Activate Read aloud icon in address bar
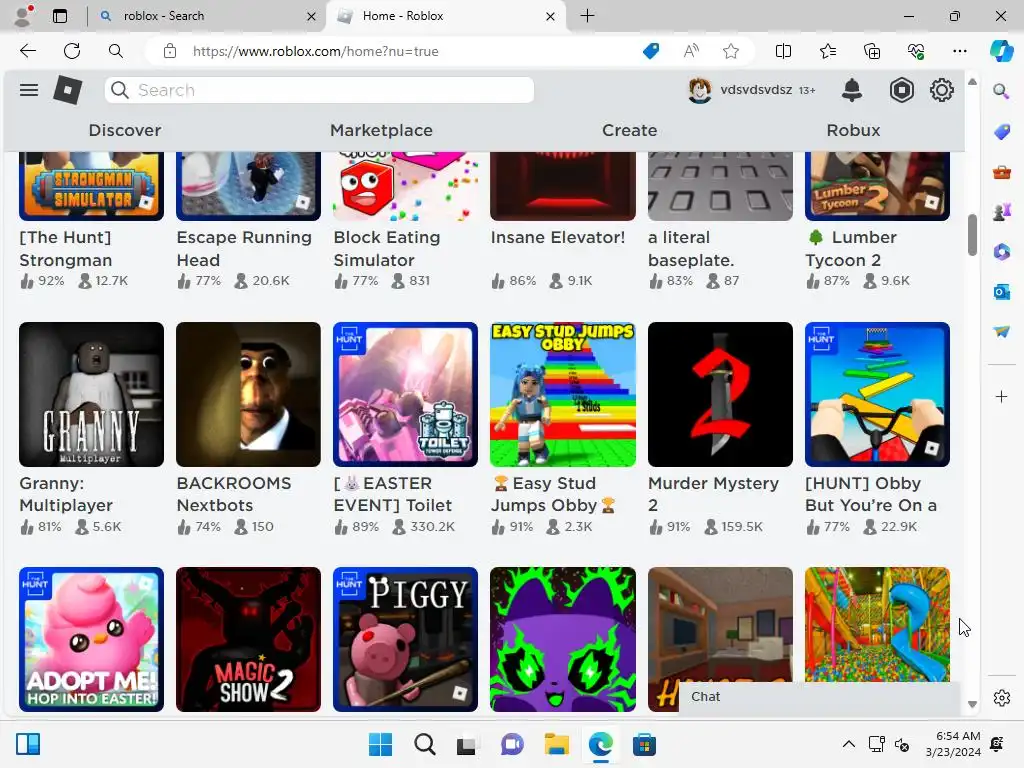The height and width of the screenshot is (768, 1024). click(691, 51)
